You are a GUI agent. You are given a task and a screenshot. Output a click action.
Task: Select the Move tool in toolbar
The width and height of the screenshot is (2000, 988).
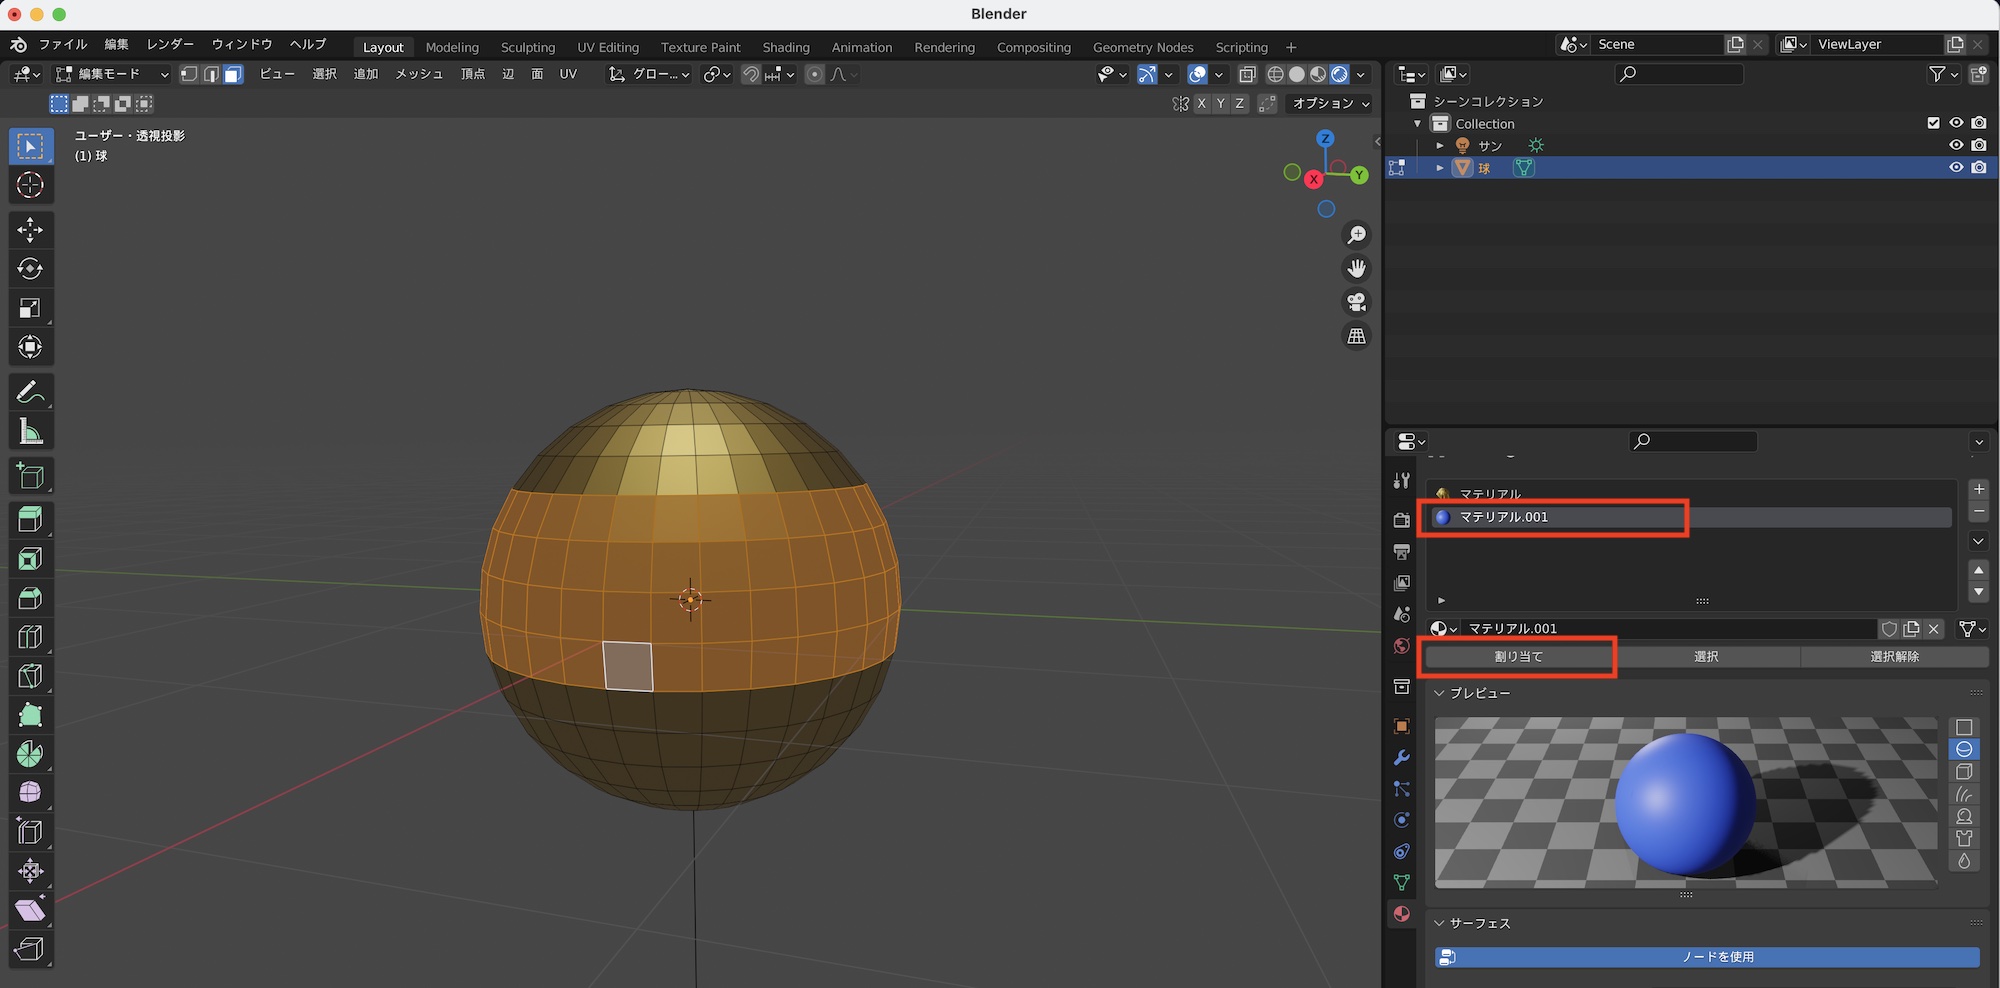(x=30, y=230)
